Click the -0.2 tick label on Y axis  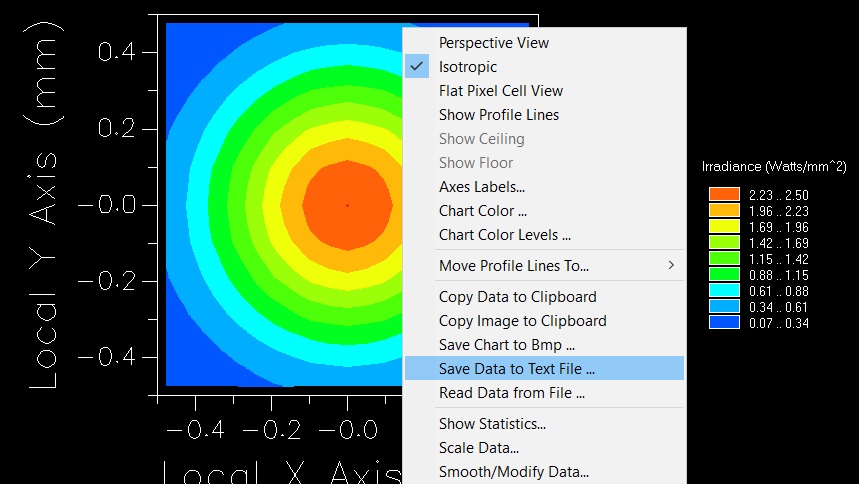tap(107, 281)
